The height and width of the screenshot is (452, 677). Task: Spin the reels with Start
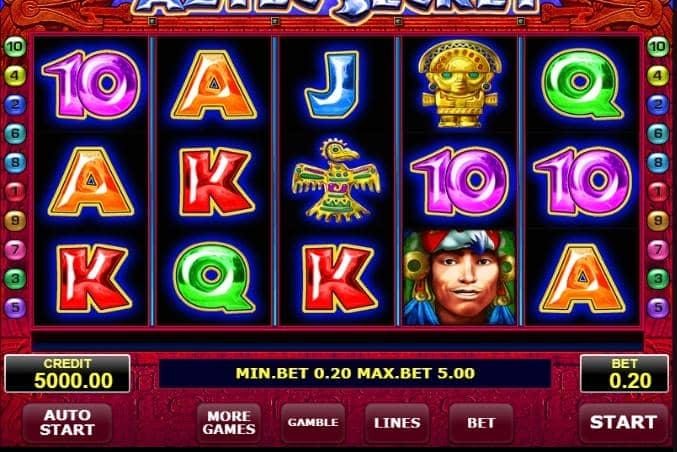(x=623, y=423)
